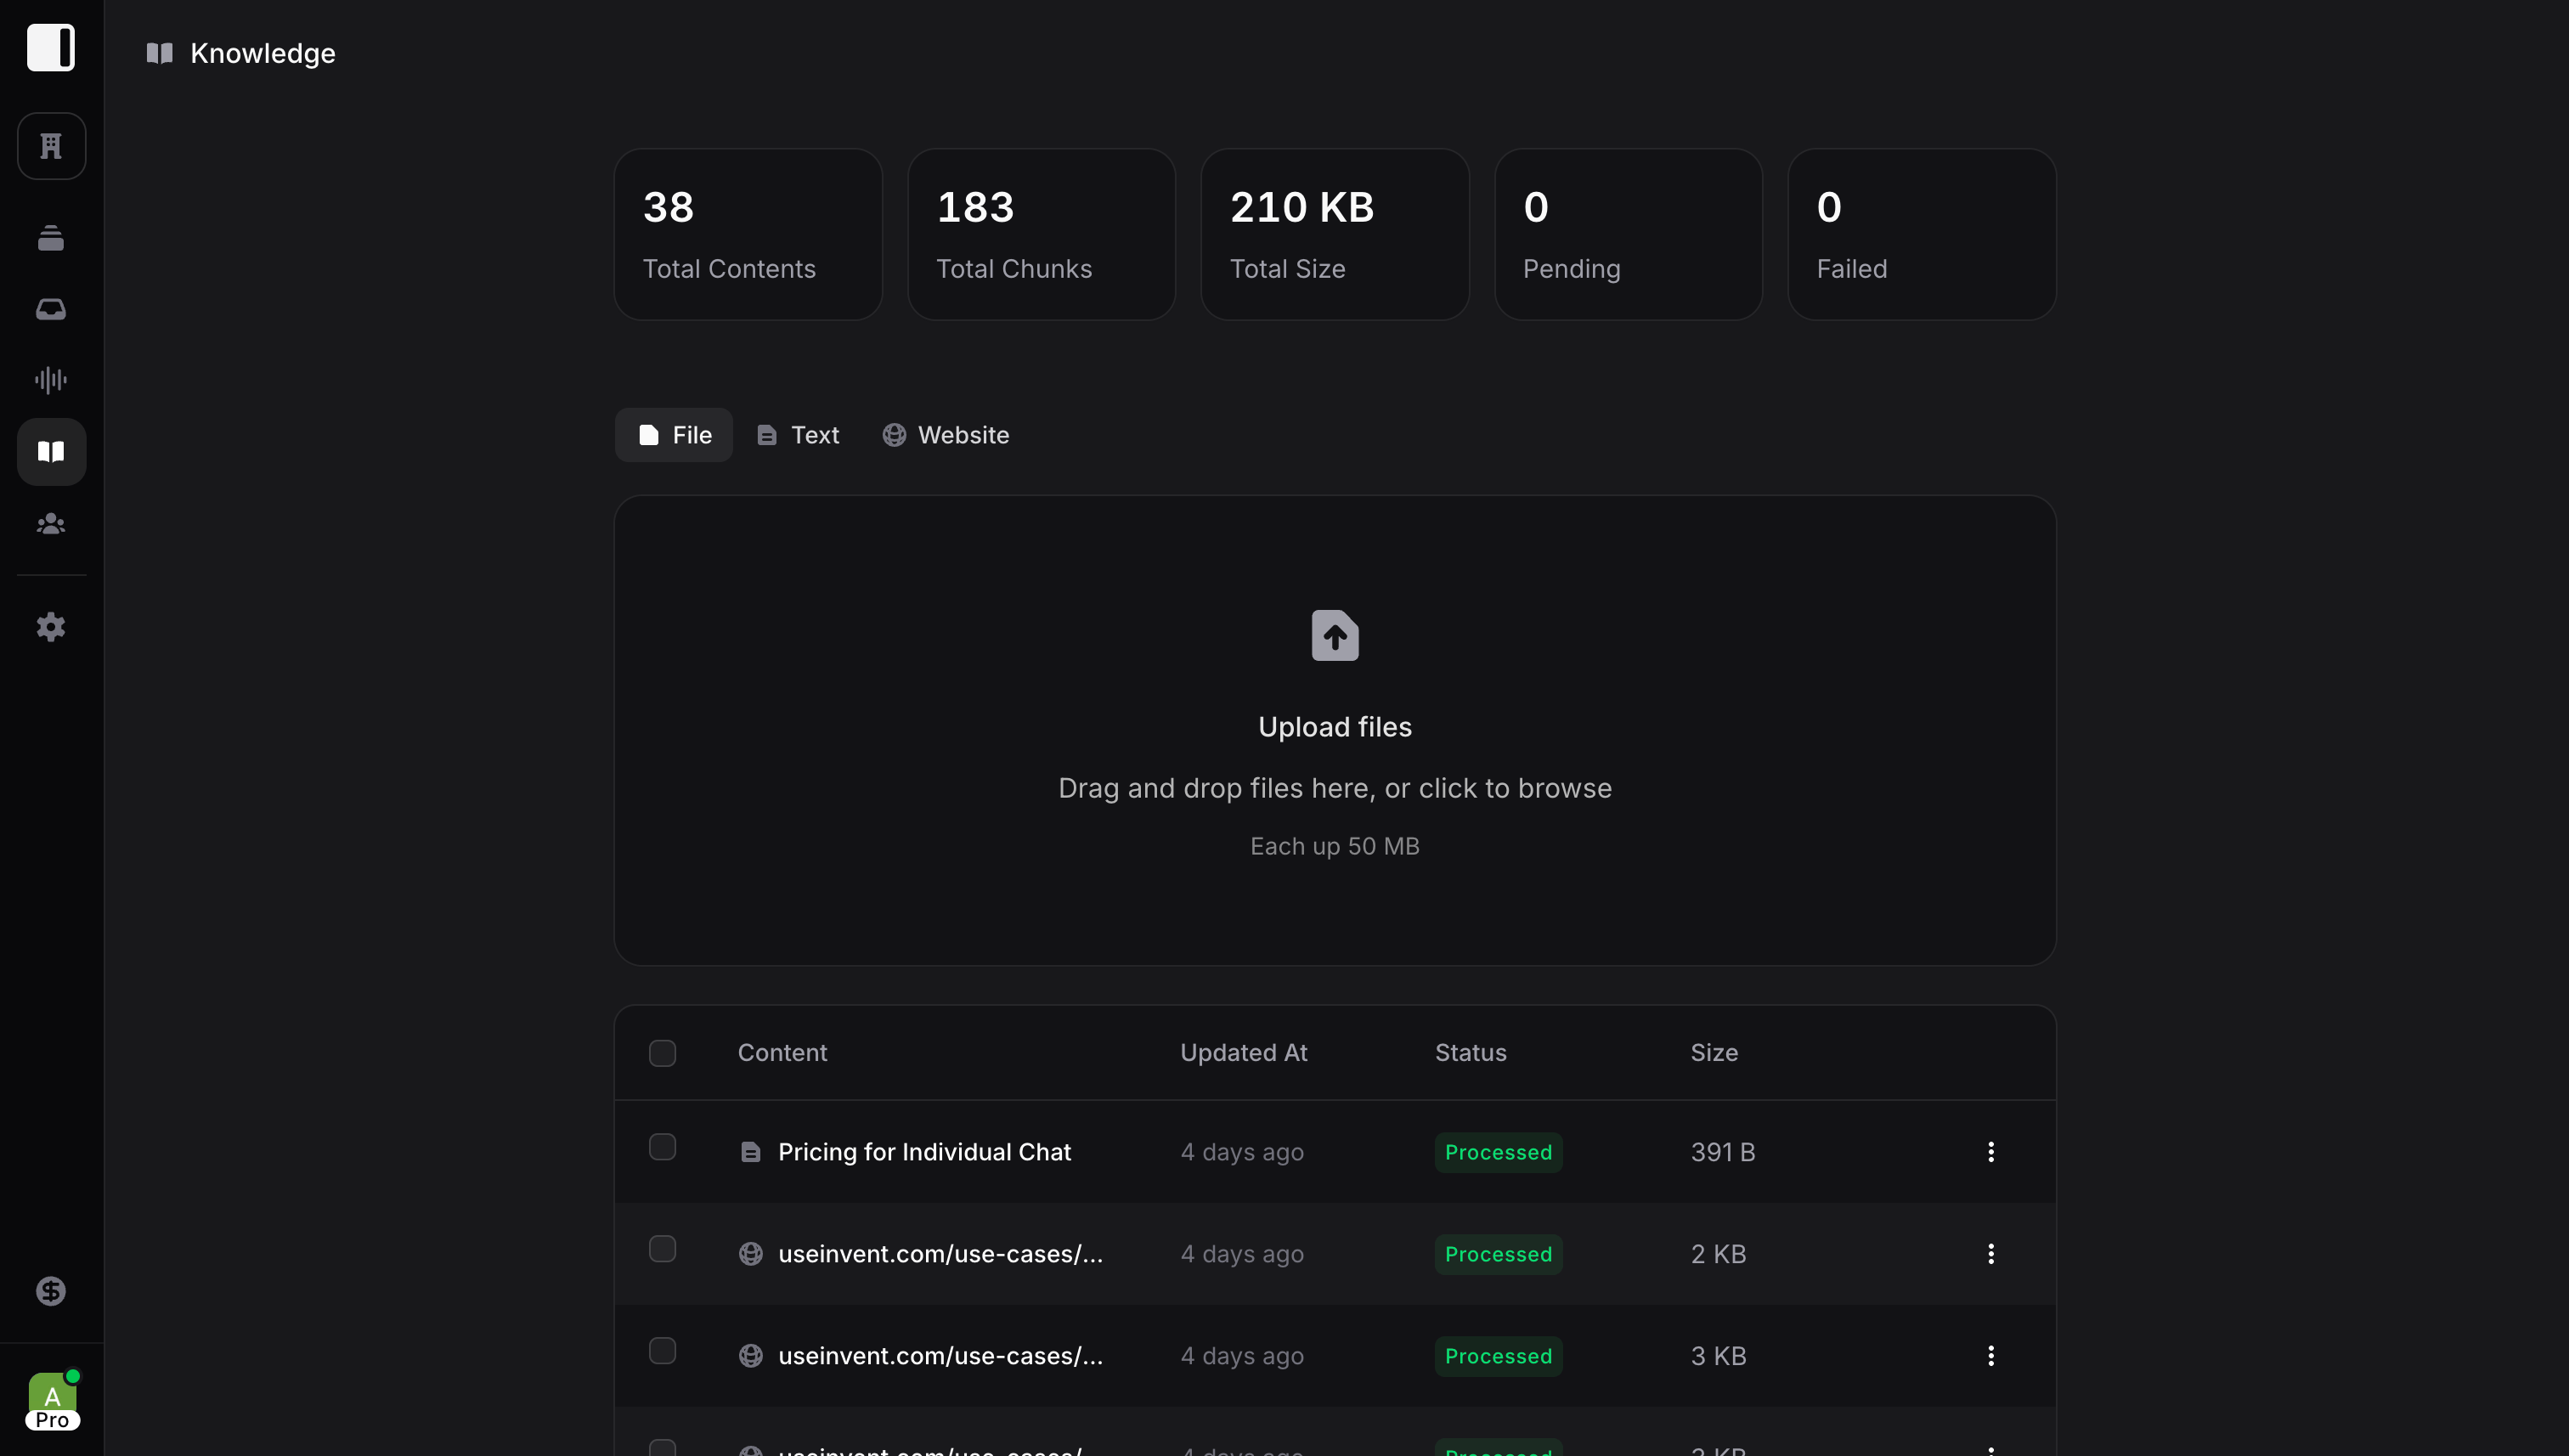Open the castle-shaped workspace icon in sidebar
The width and height of the screenshot is (2569, 1456).
51,146
